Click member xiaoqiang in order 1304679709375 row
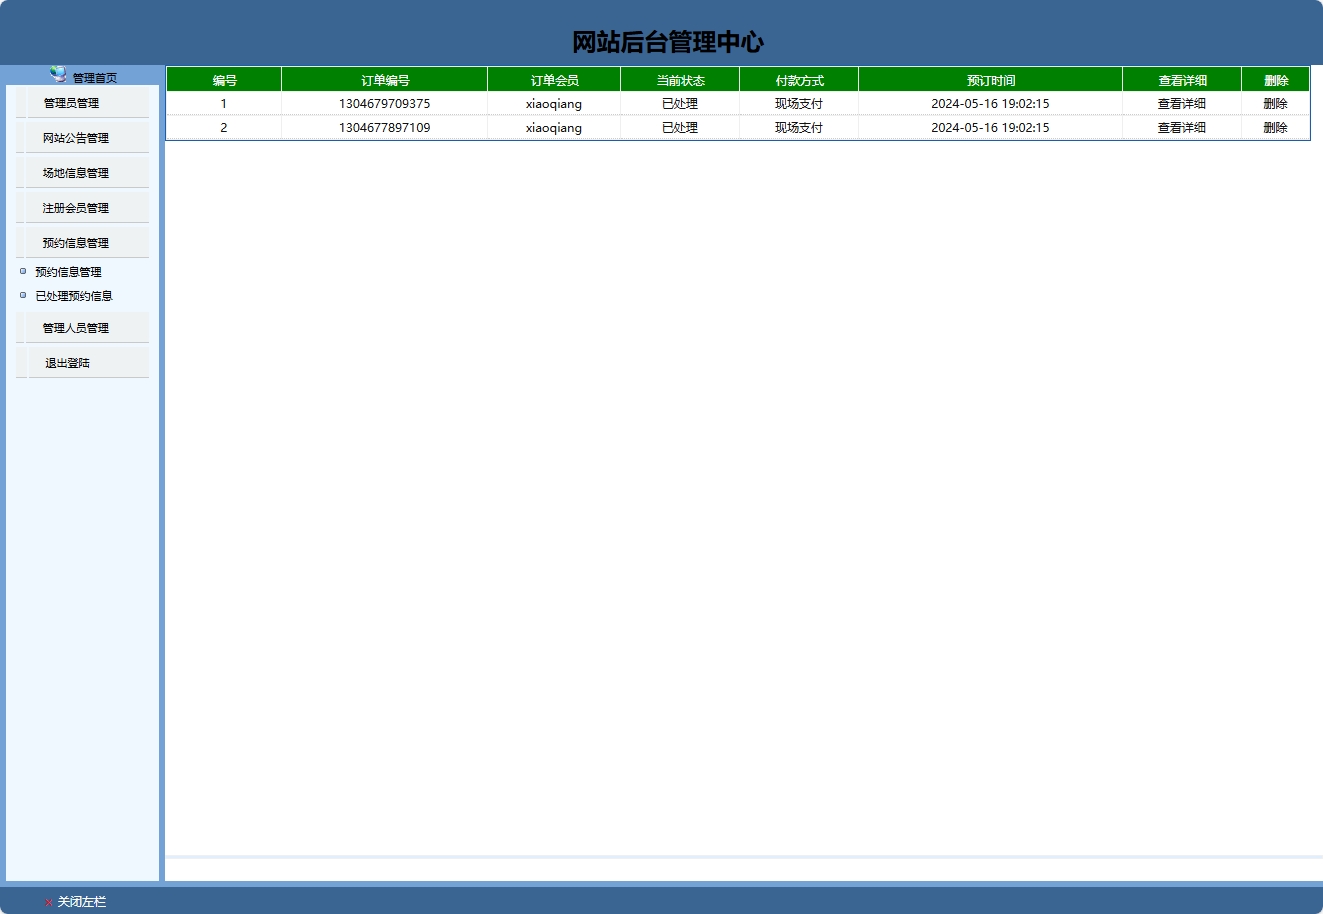Screen dimensions: 1323x914 [x=554, y=104]
